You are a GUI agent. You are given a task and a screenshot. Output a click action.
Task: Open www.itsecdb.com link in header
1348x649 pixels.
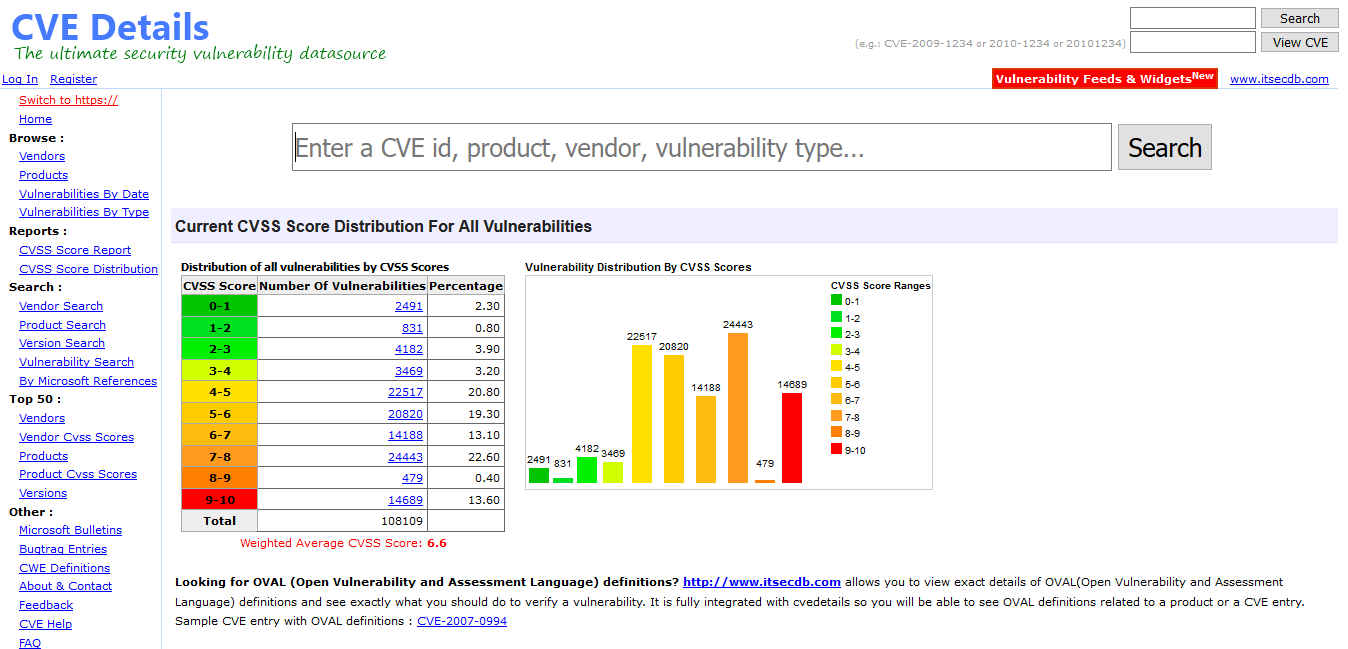(1279, 79)
